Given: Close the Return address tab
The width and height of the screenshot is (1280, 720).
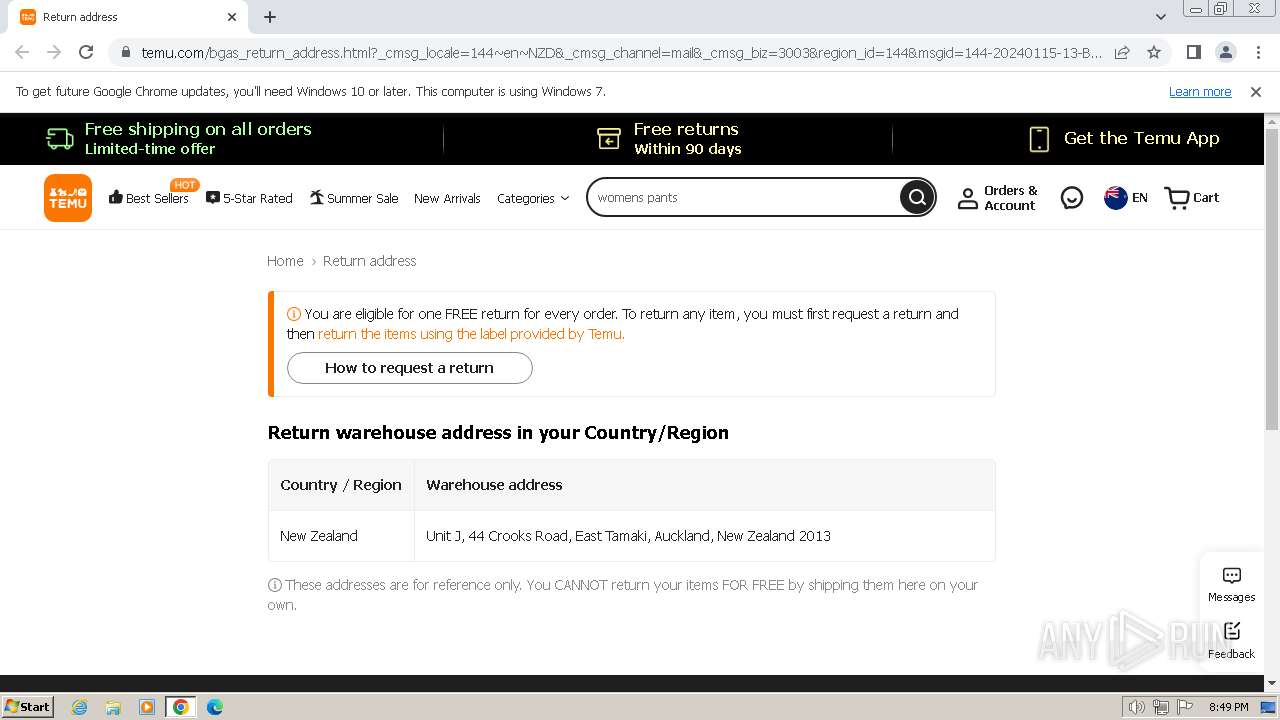Looking at the screenshot, I should point(232,17).
